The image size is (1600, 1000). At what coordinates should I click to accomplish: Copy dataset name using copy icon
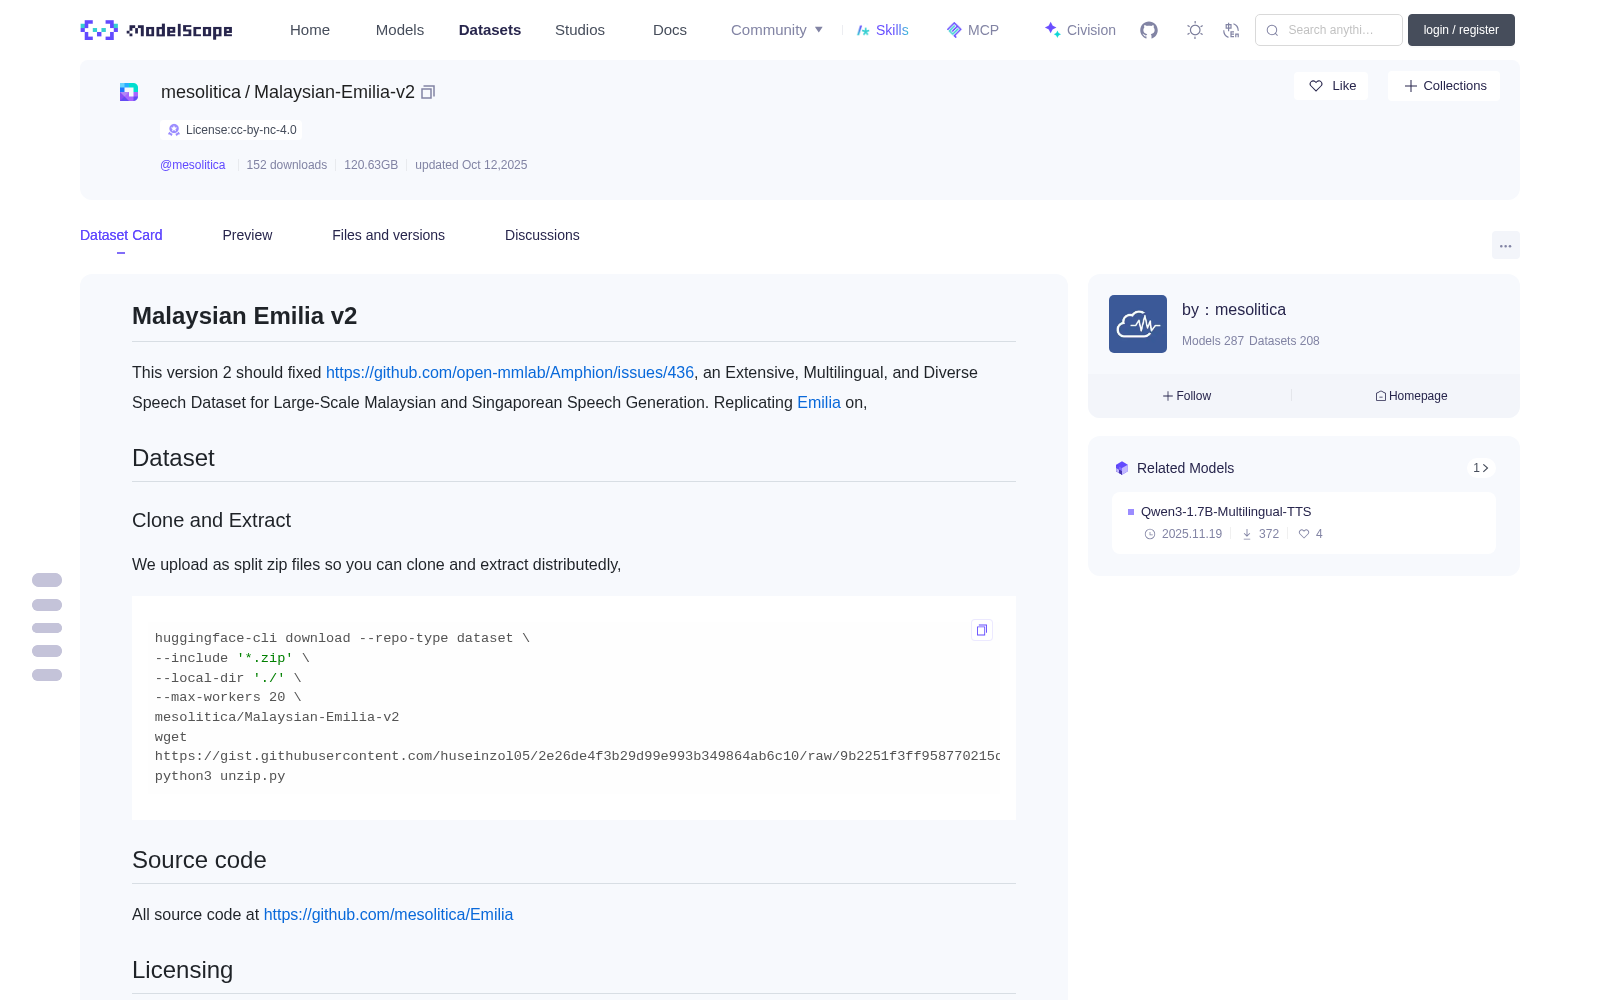(x=428, y=92)
